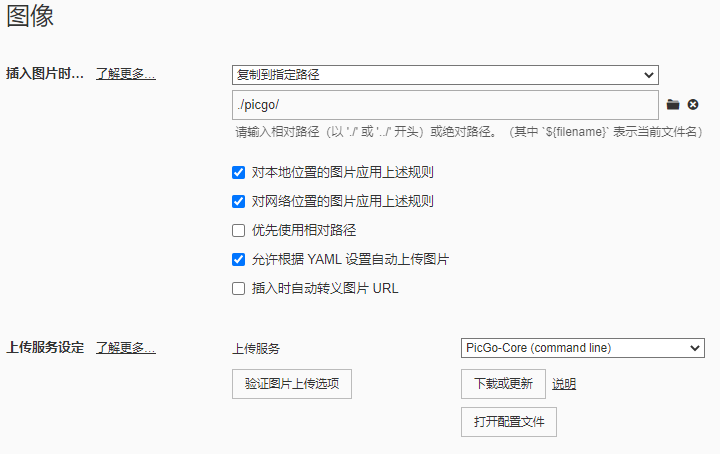Click the 下载或更新 button

point(503,384)
